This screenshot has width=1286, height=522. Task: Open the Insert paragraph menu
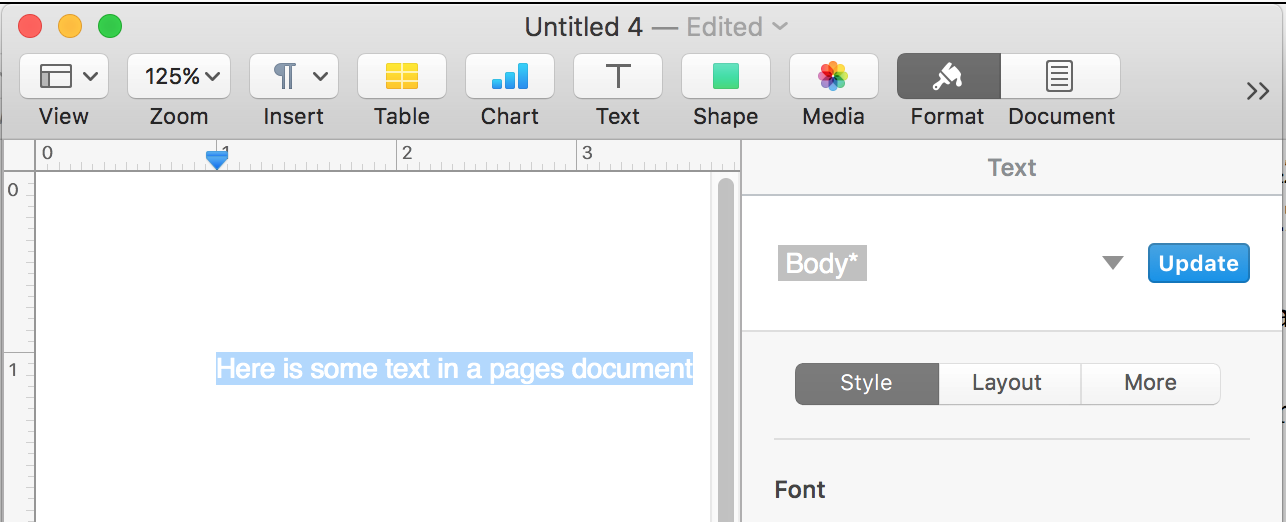tap(294, 76)
